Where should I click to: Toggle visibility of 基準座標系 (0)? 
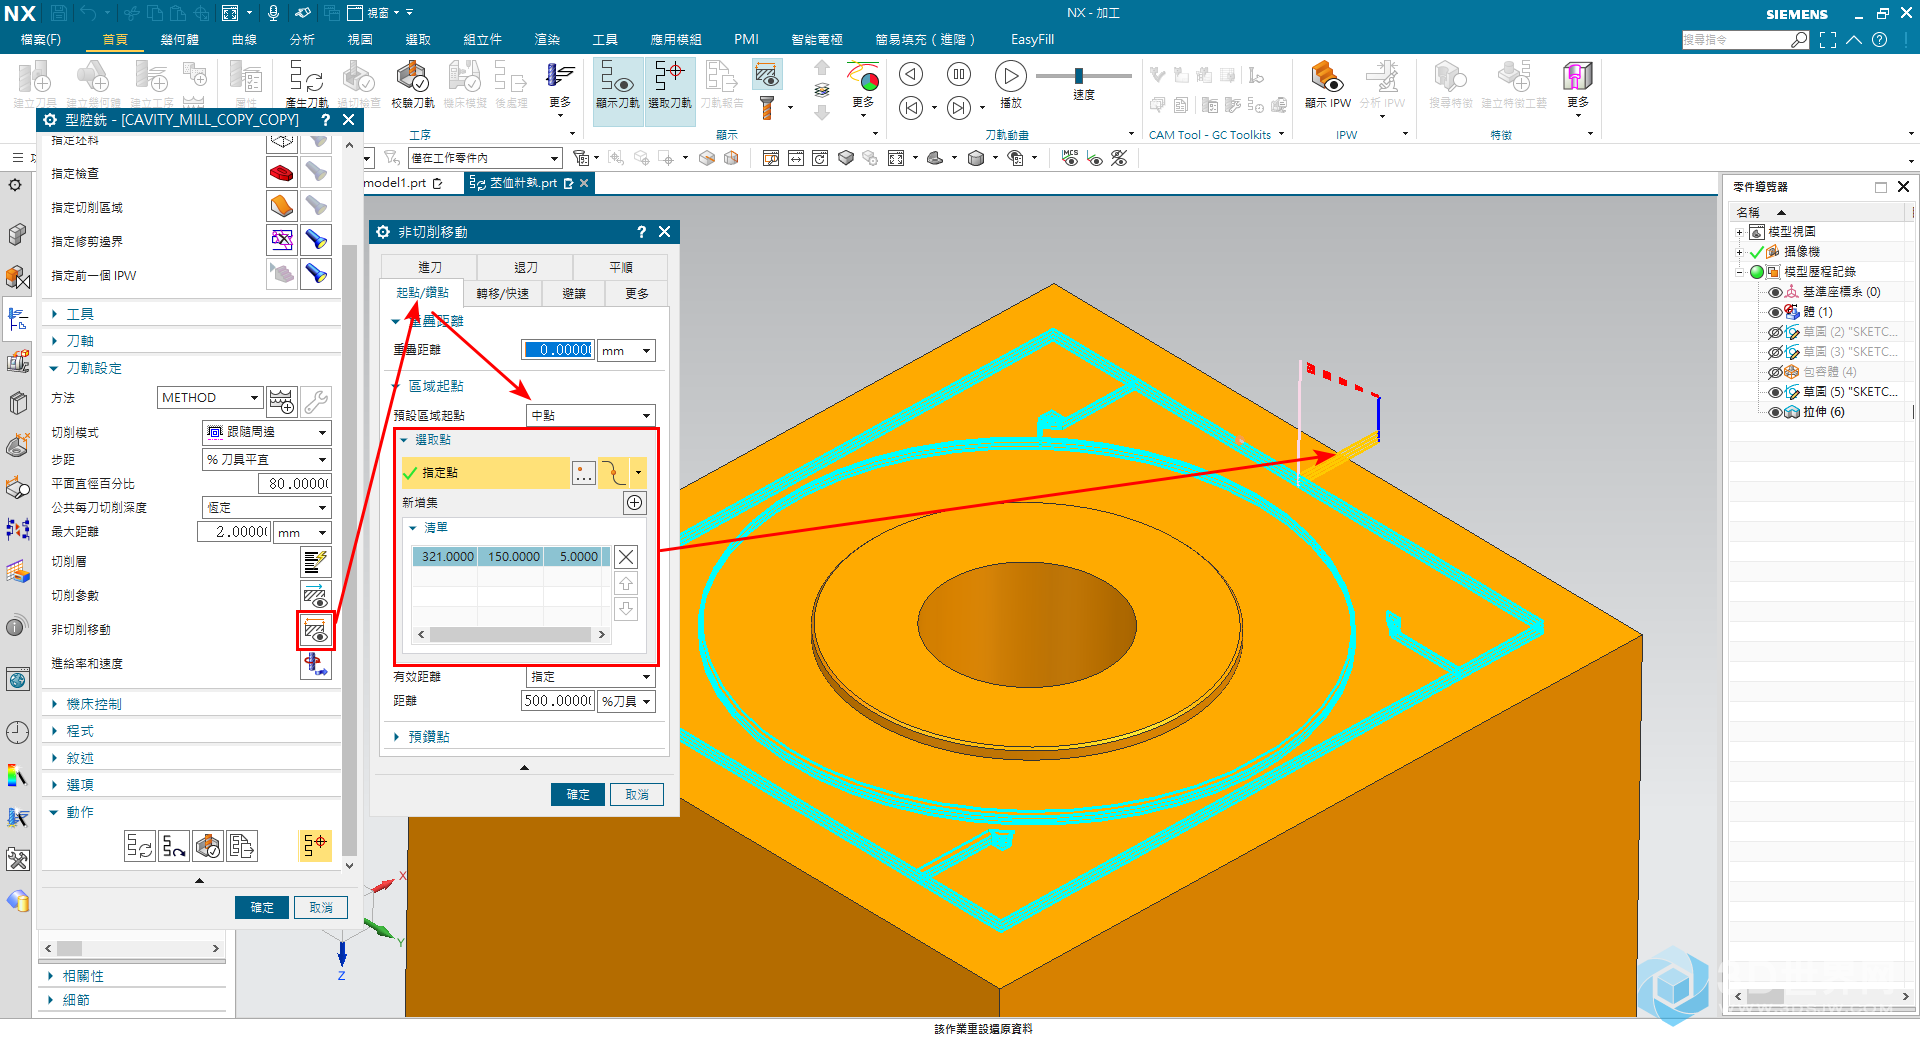[x=1775, y=292]
